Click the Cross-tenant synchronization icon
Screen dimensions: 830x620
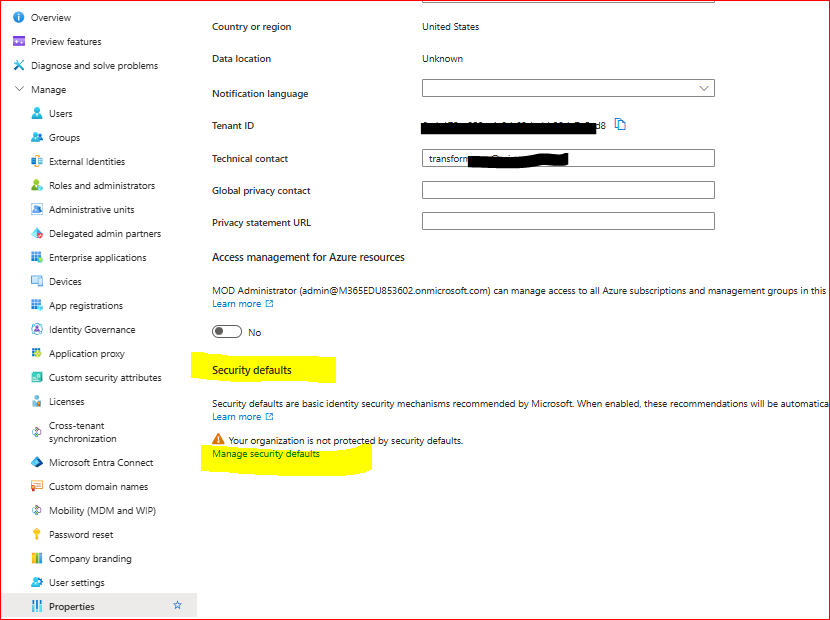pos(37,432)
